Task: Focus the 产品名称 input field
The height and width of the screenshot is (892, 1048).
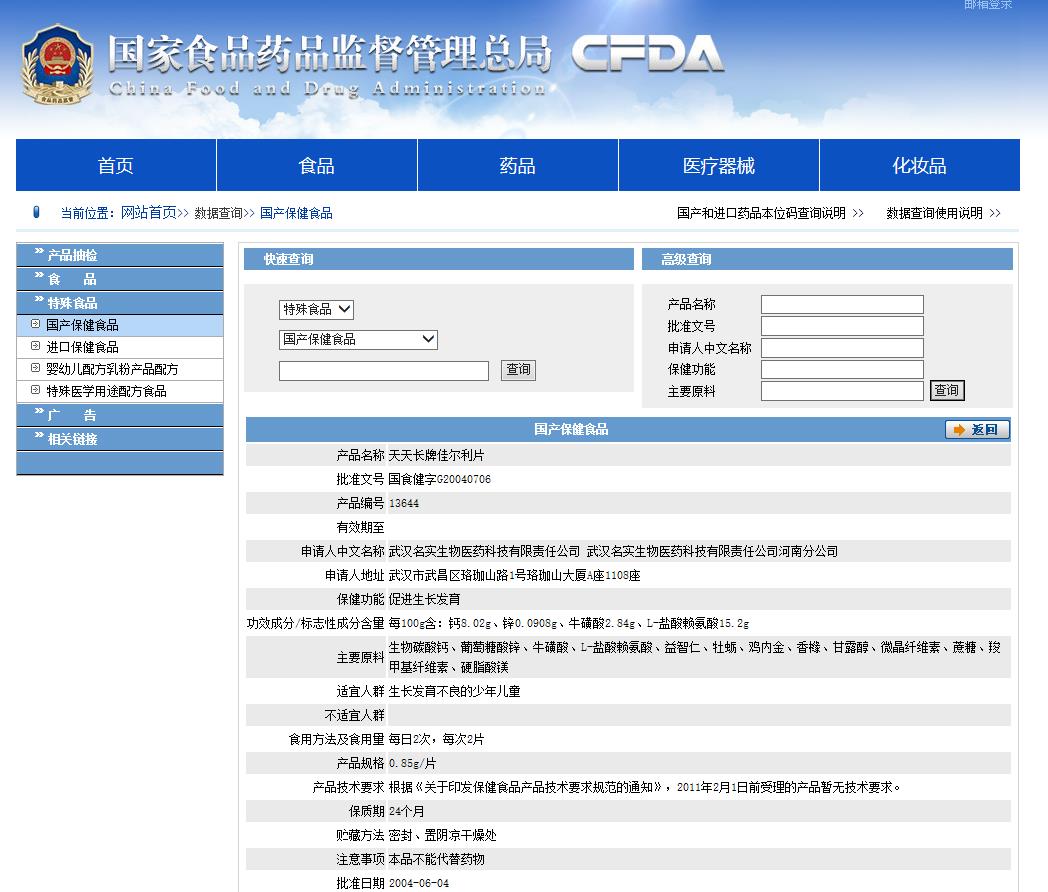Action: (842, 305)
